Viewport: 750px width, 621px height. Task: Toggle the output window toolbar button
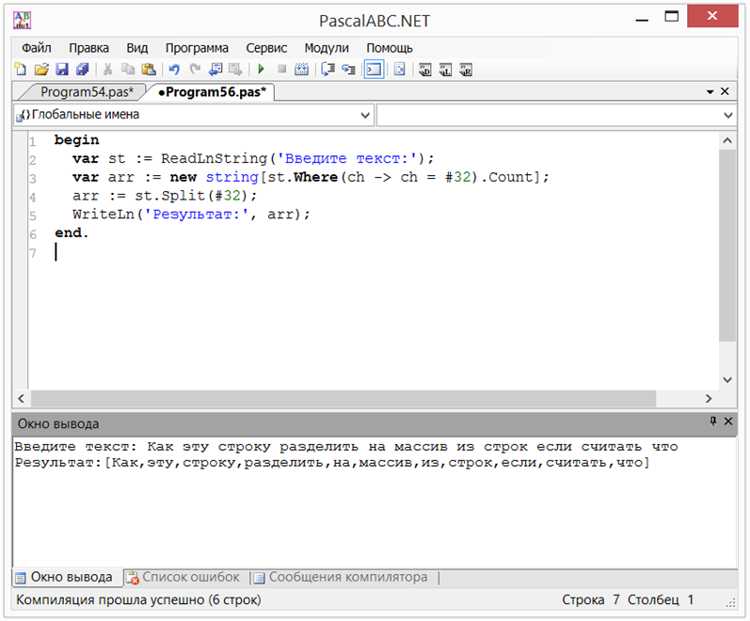click(x=374, y=70)
